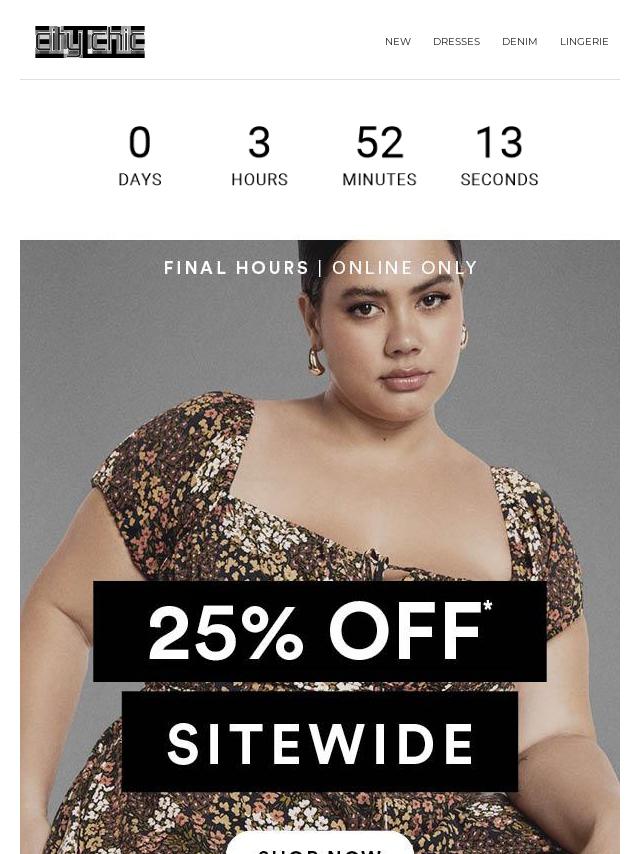Go to the DRESSES category
The height and width of the screenshot is (854, 640).
point(456,41)
